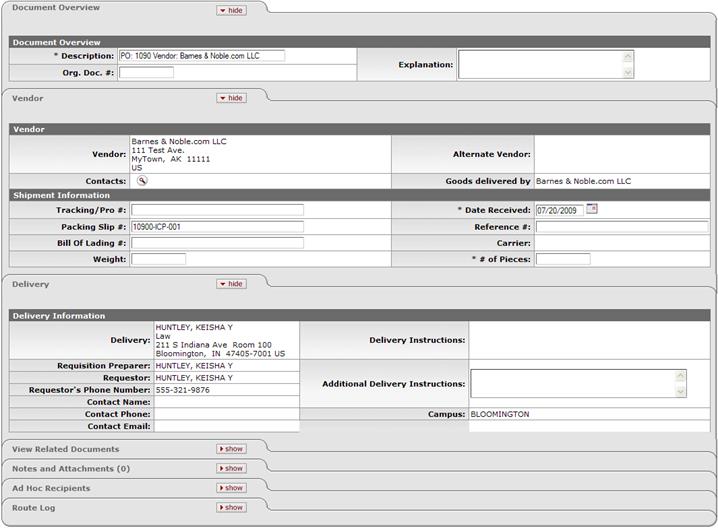The height and width of the screenshot is (528, 718).
Task: Click the Alternate Vendor label
Action: (492, 154)
